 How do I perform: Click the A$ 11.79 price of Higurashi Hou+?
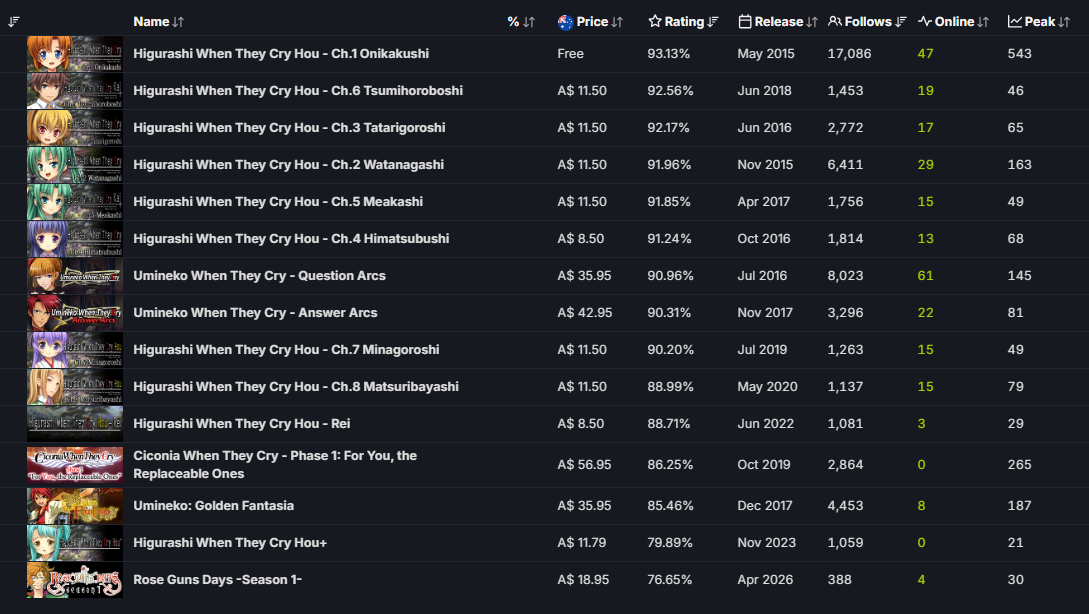(x=581, y=542)
